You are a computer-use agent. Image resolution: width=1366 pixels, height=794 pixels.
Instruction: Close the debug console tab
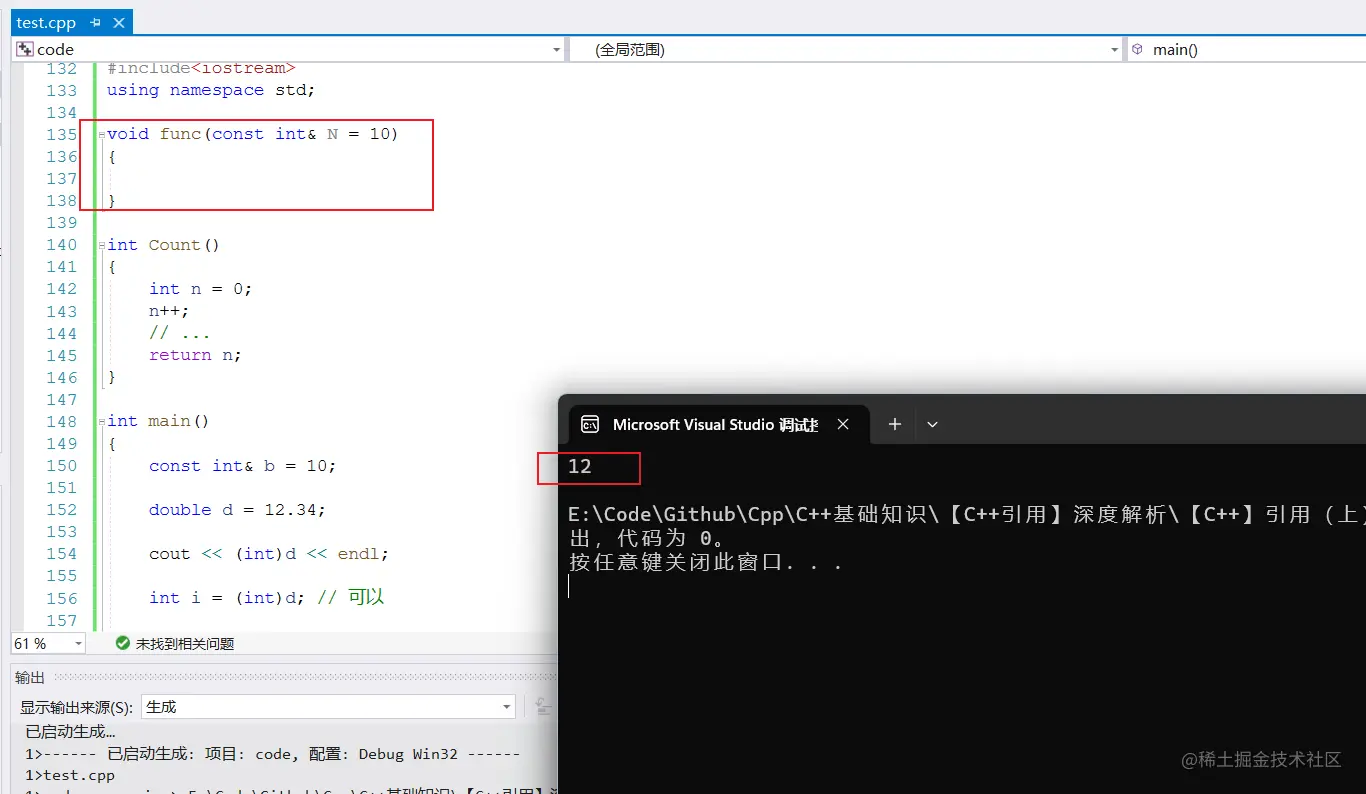coord(843,424)
